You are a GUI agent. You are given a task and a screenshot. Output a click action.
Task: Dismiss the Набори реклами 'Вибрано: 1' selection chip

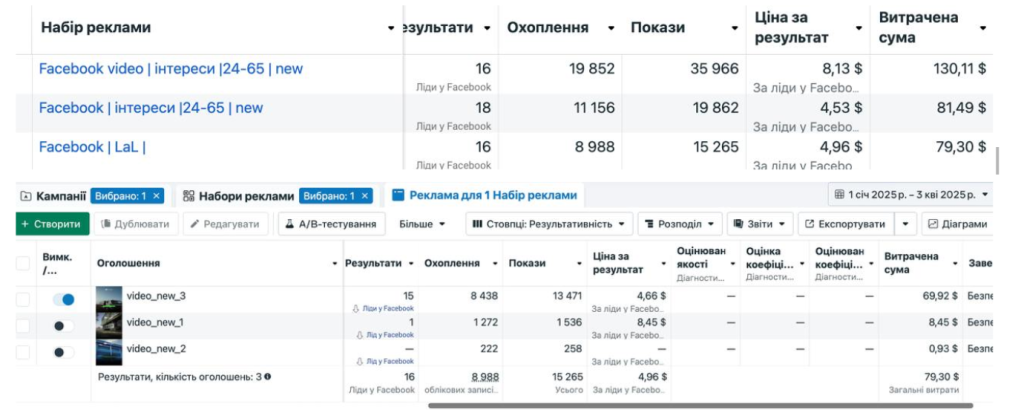[365, 196]
